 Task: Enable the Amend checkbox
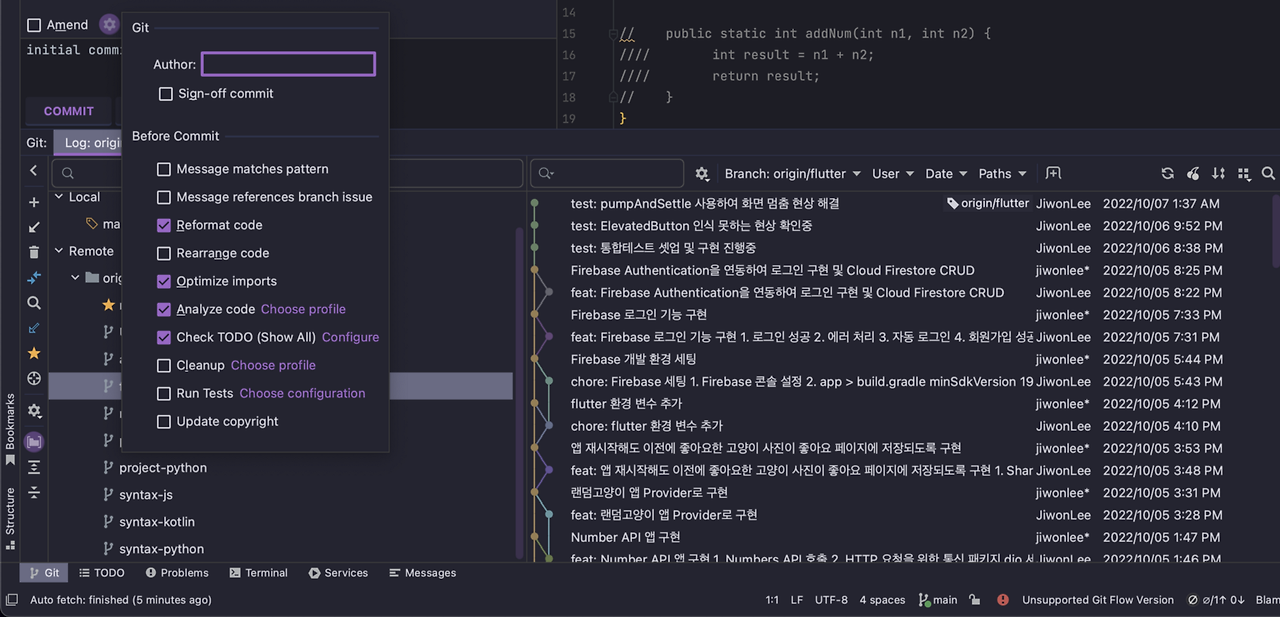point(34,25)
